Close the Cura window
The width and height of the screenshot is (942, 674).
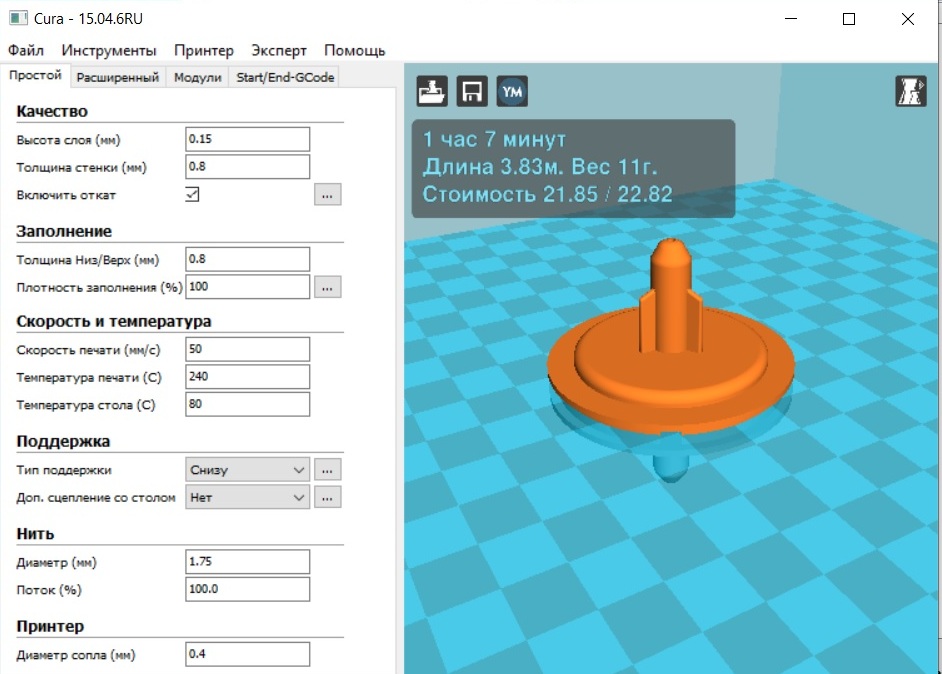pyautogui.click(x=908, y=19)
